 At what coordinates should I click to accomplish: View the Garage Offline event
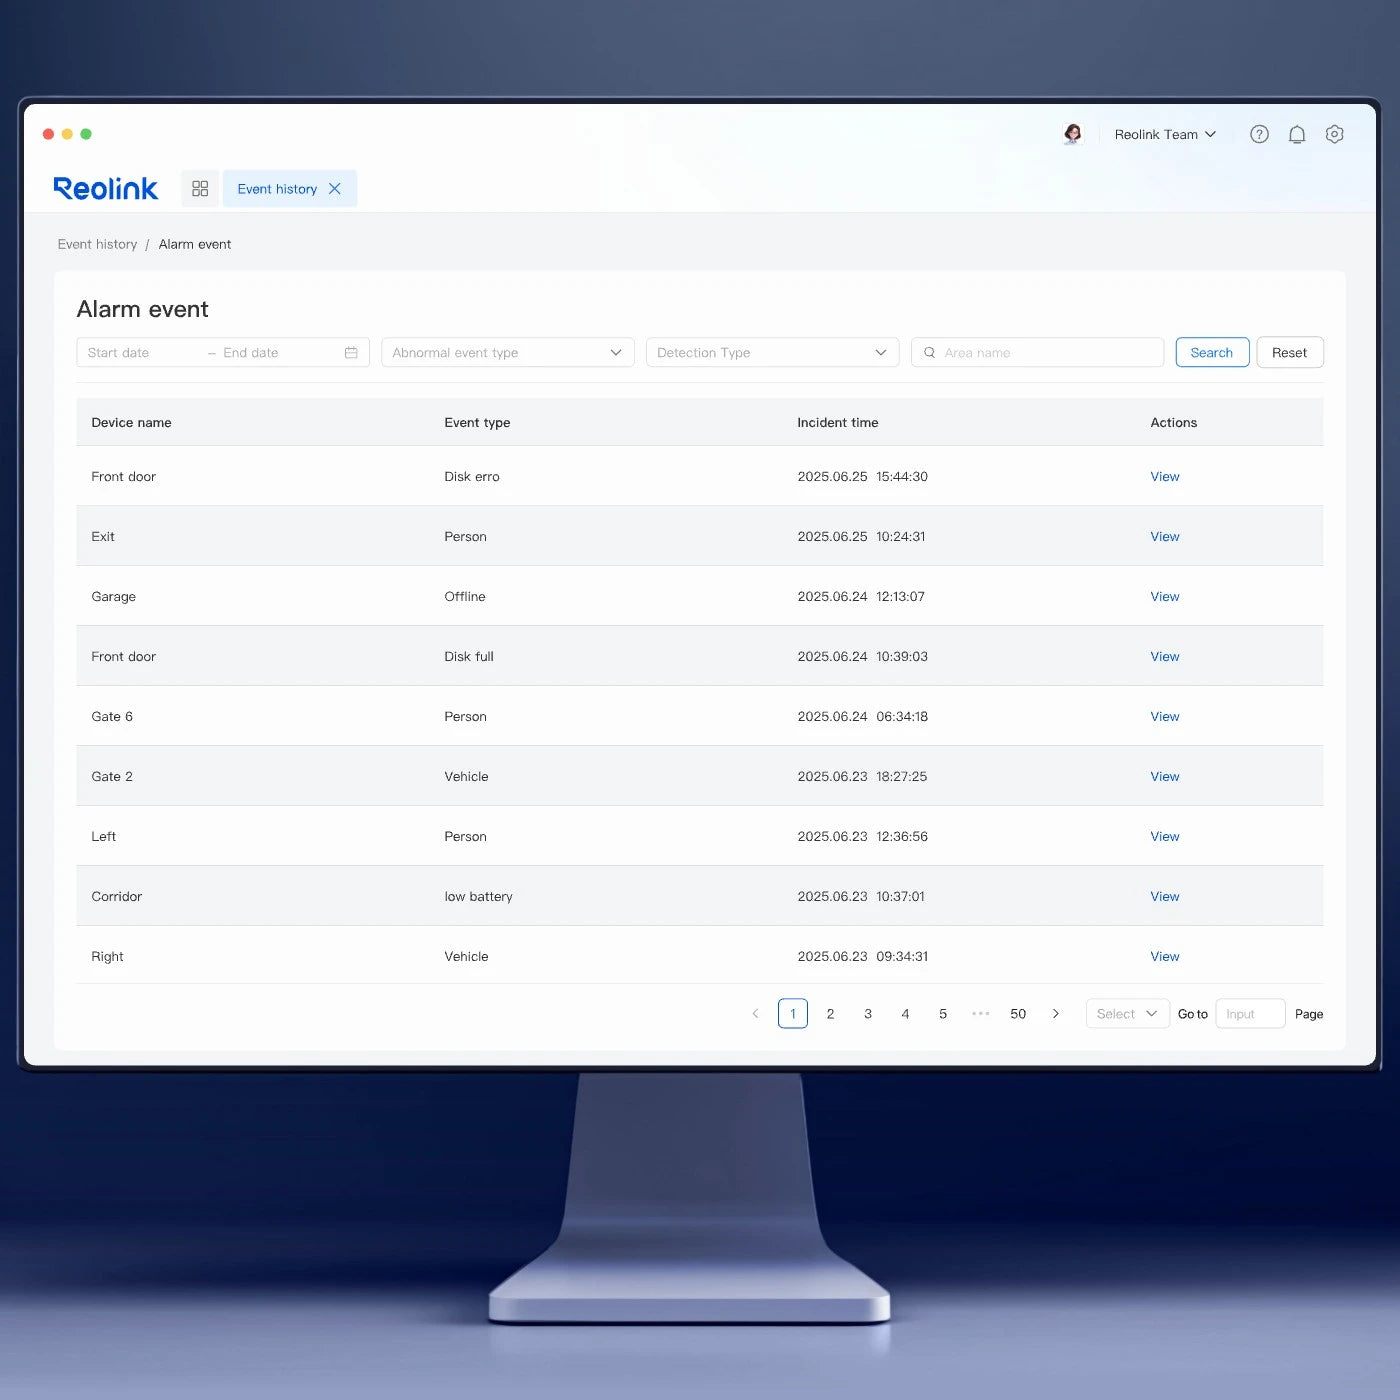(x=1164, y=597)
